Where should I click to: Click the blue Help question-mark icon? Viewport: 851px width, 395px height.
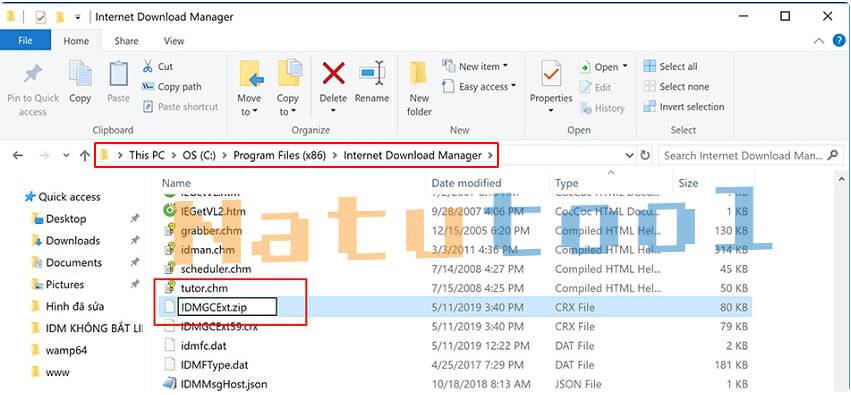(839, 41)
